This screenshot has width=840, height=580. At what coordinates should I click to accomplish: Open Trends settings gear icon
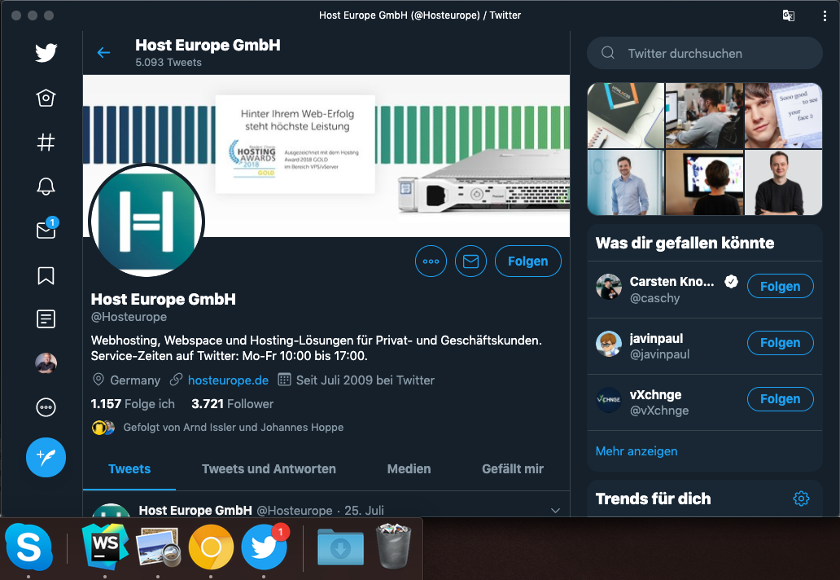[x=801, y=499]
